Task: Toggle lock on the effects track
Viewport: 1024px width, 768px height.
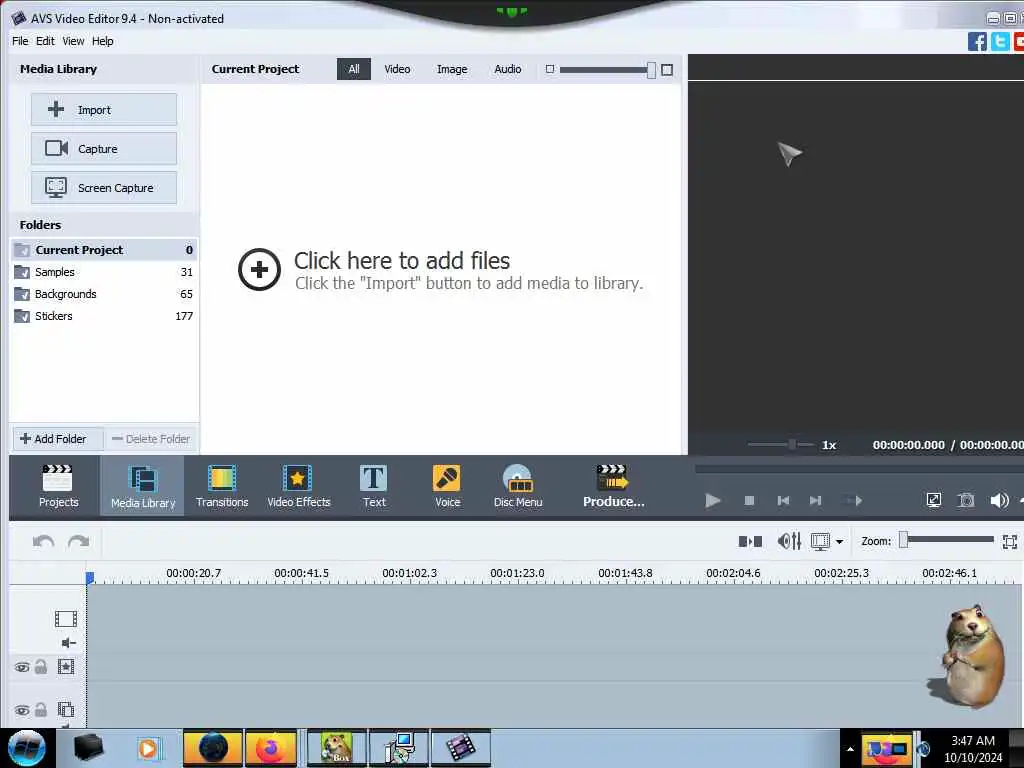Action: [x=40, y=667]
